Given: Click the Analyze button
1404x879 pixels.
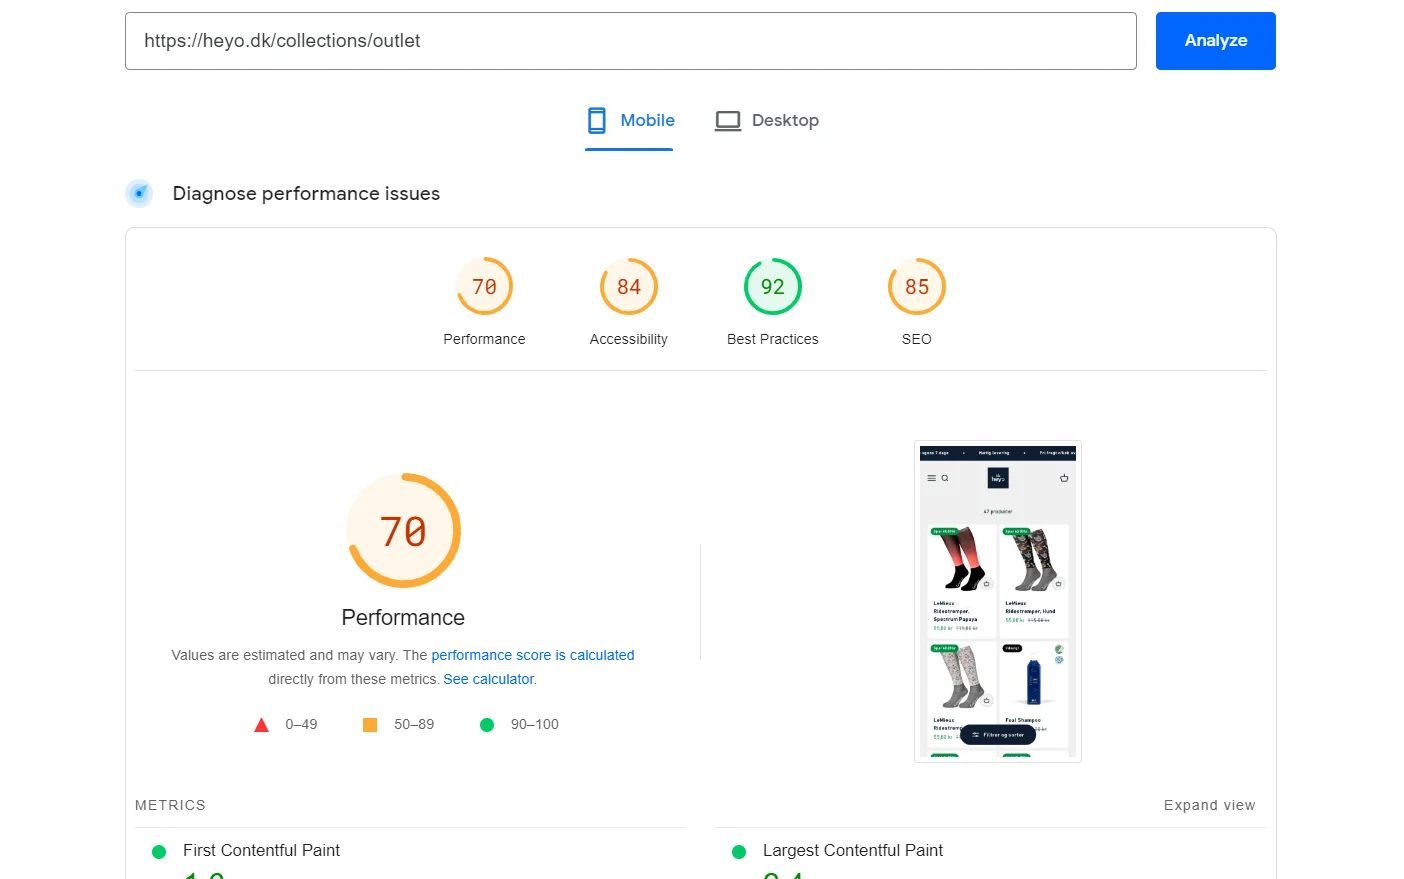Looking at the screenshot, I should pos(1215,41).
